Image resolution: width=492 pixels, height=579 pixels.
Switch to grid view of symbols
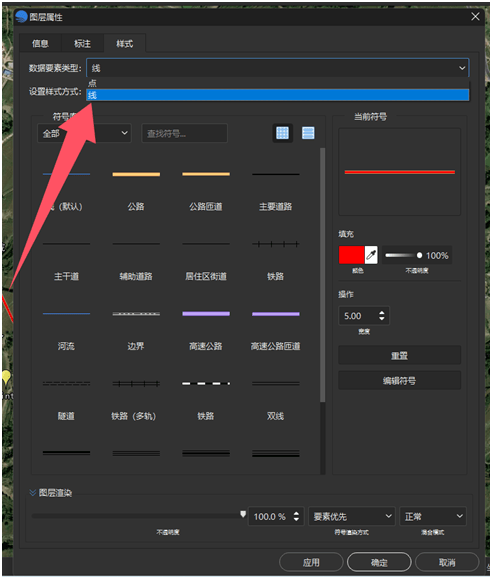[283, 133]
